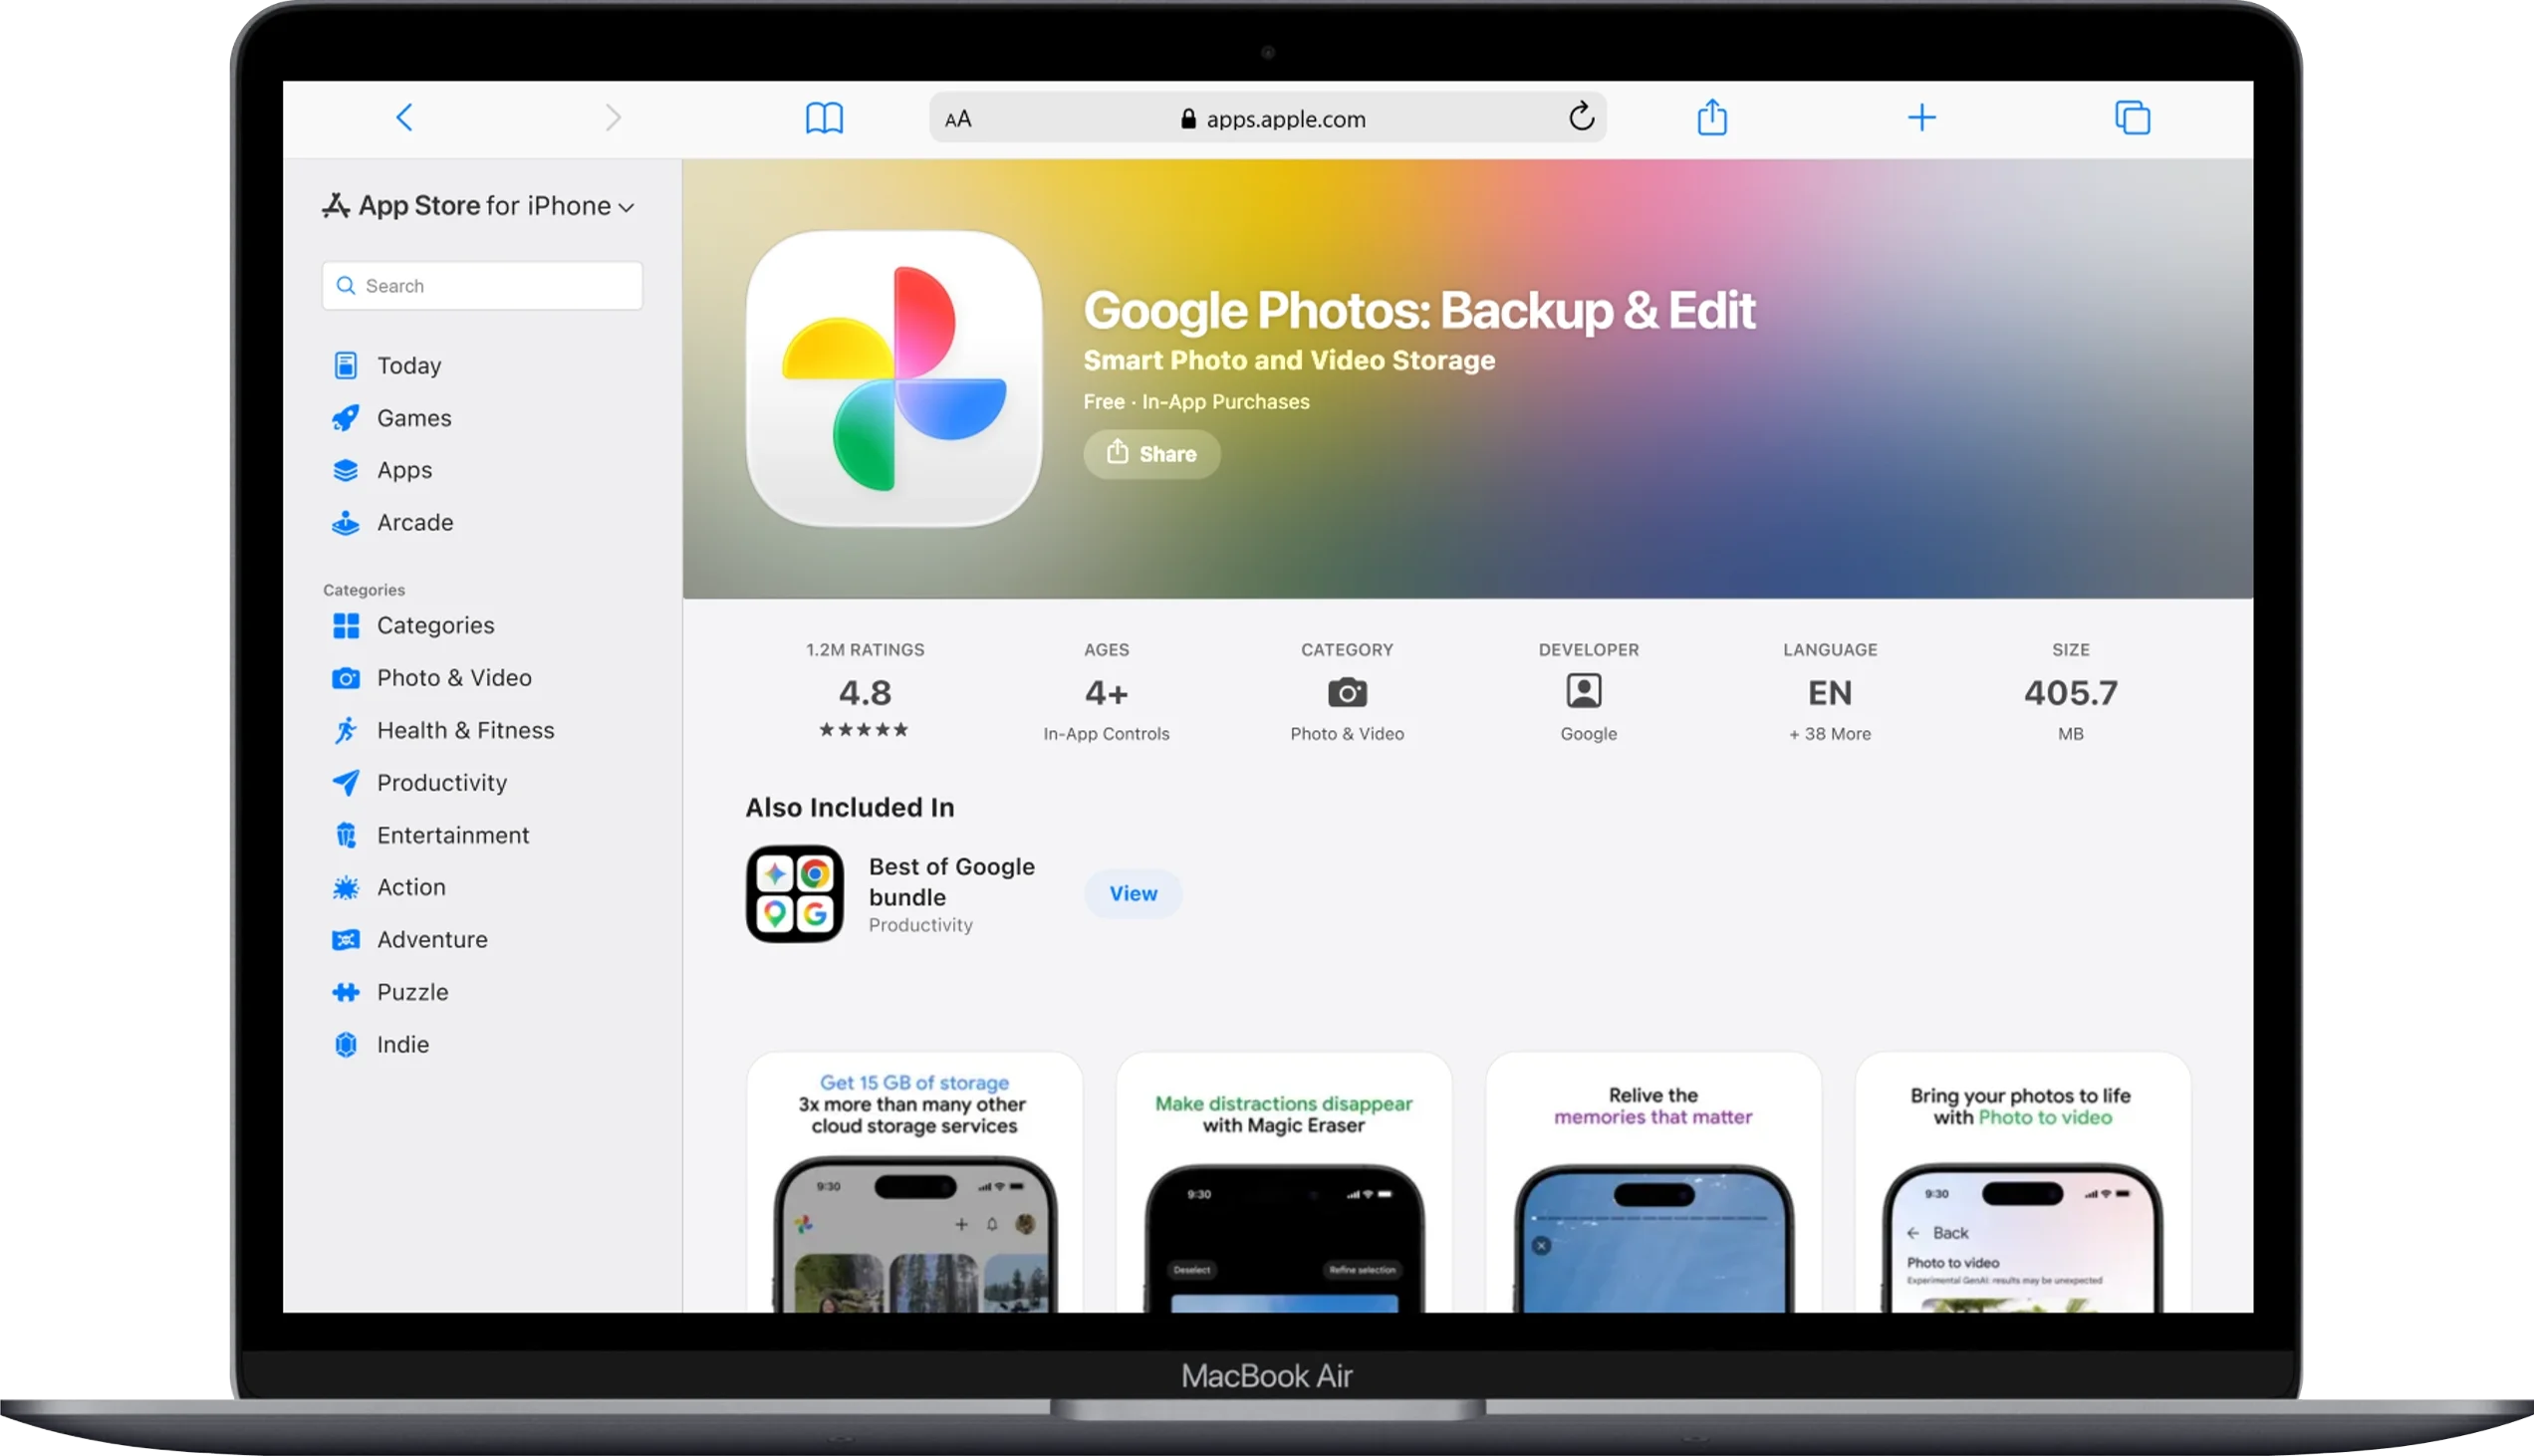The image size is (2534, 1456).
Task: Click the Arcade joystick icon
Action: click(x=346, y=522)
